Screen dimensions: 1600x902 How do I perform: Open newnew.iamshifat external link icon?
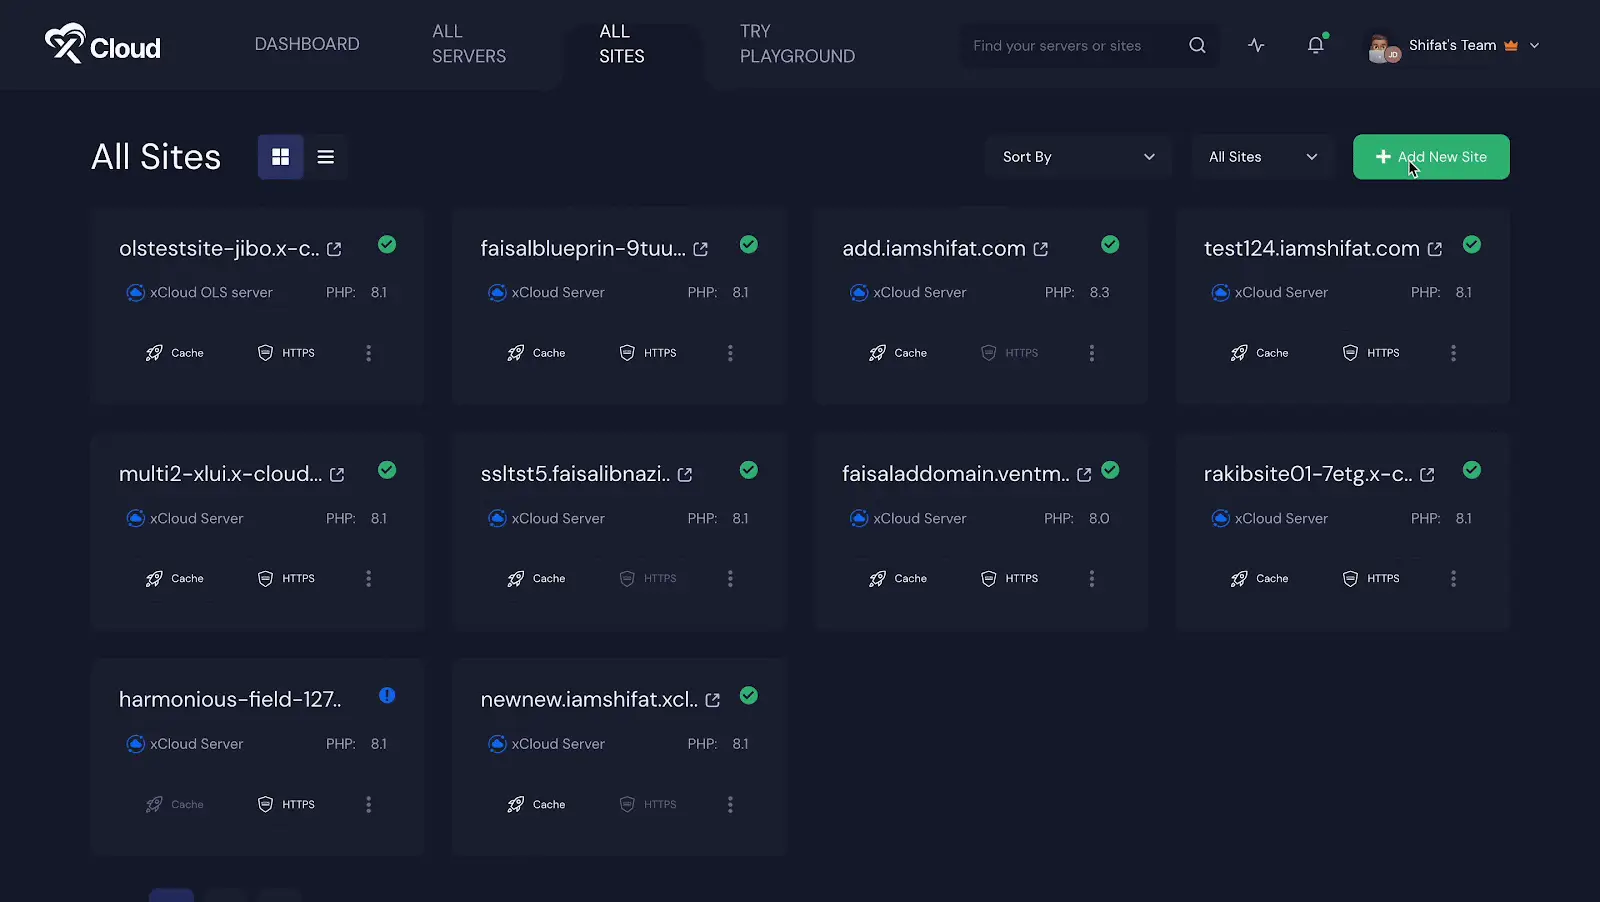713,700
